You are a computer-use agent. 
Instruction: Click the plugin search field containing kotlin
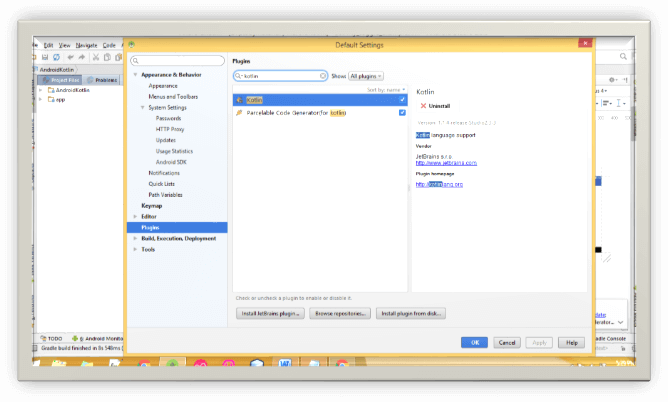pyautogui.click(x=280, y=76)
